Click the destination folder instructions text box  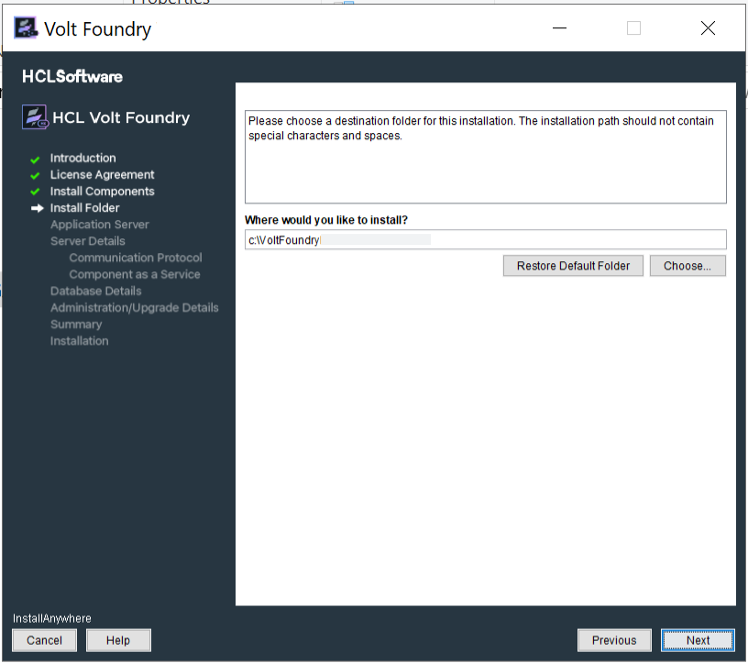(485, 157)
